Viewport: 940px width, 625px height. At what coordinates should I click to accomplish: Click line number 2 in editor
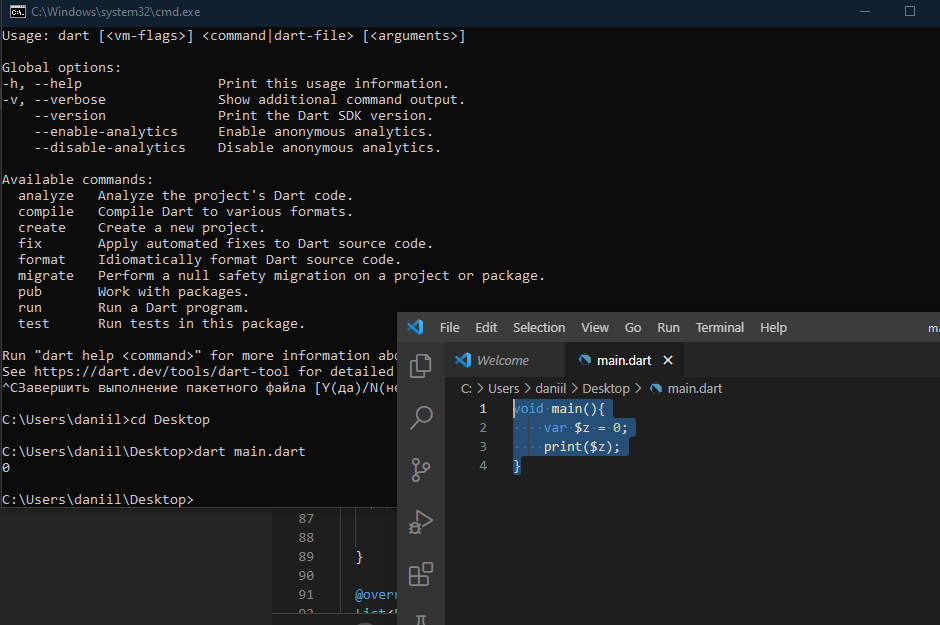tap(483, 428)
